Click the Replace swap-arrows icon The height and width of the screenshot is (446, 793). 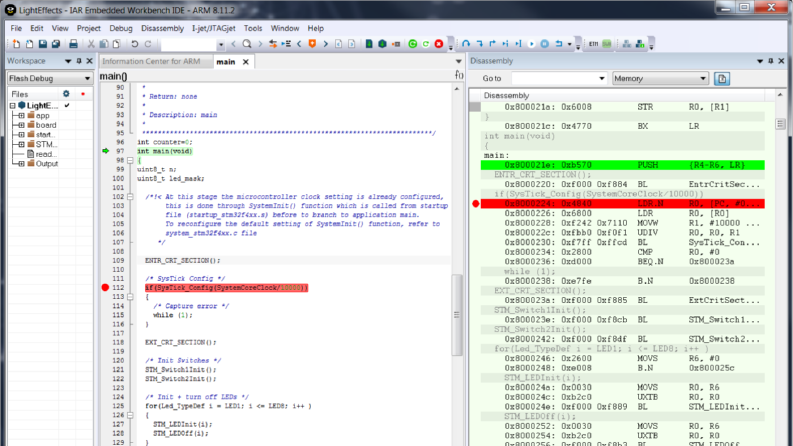273,44
